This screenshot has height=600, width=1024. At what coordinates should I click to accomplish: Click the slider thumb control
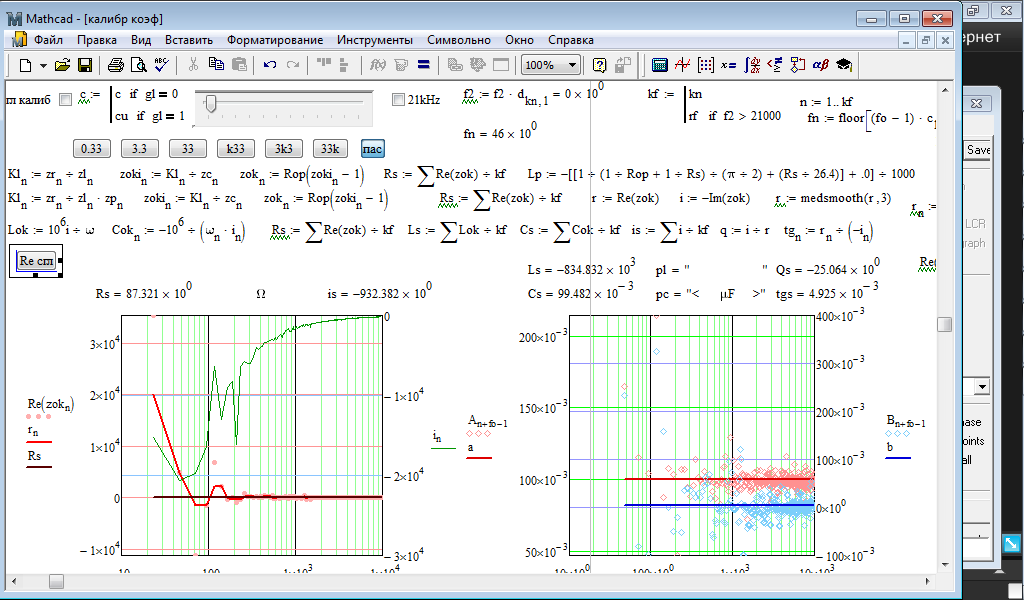[210, 102]
